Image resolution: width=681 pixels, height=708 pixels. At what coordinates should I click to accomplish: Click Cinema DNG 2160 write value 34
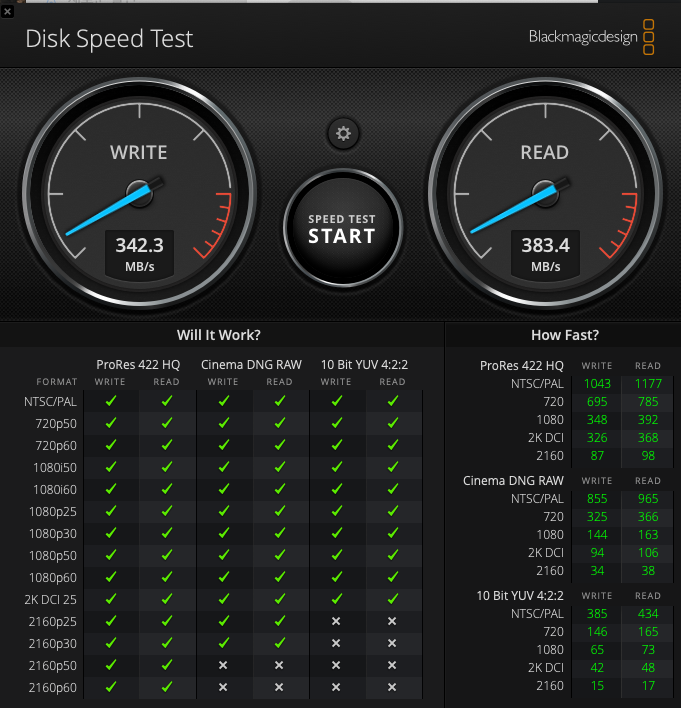pyautogui.click(x=597, y=571)
